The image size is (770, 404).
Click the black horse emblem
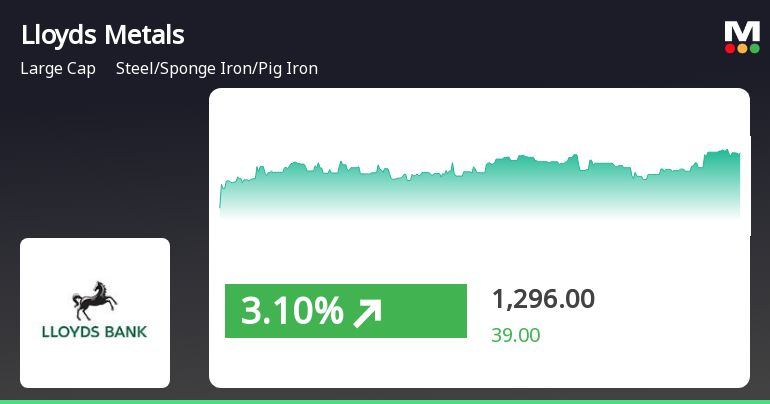(95, 299)
